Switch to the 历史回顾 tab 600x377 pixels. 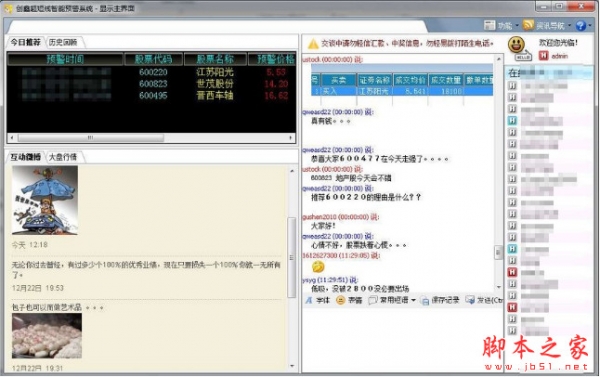tap(63, 42)
